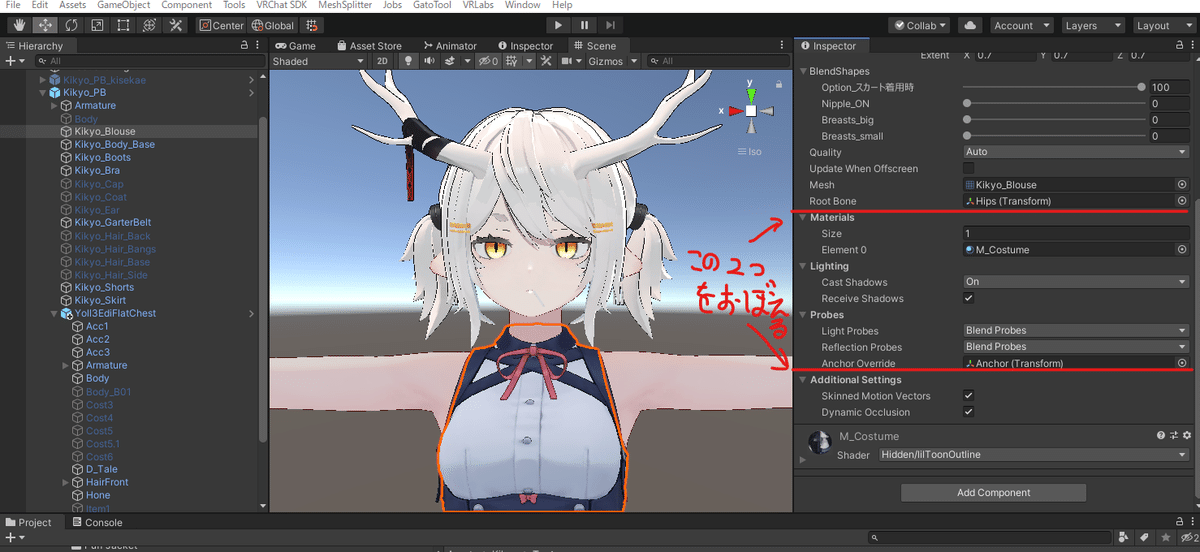Switch to the Asset Store tab
This screenshot has width=1200, height=552.
(x=369, y=45)
